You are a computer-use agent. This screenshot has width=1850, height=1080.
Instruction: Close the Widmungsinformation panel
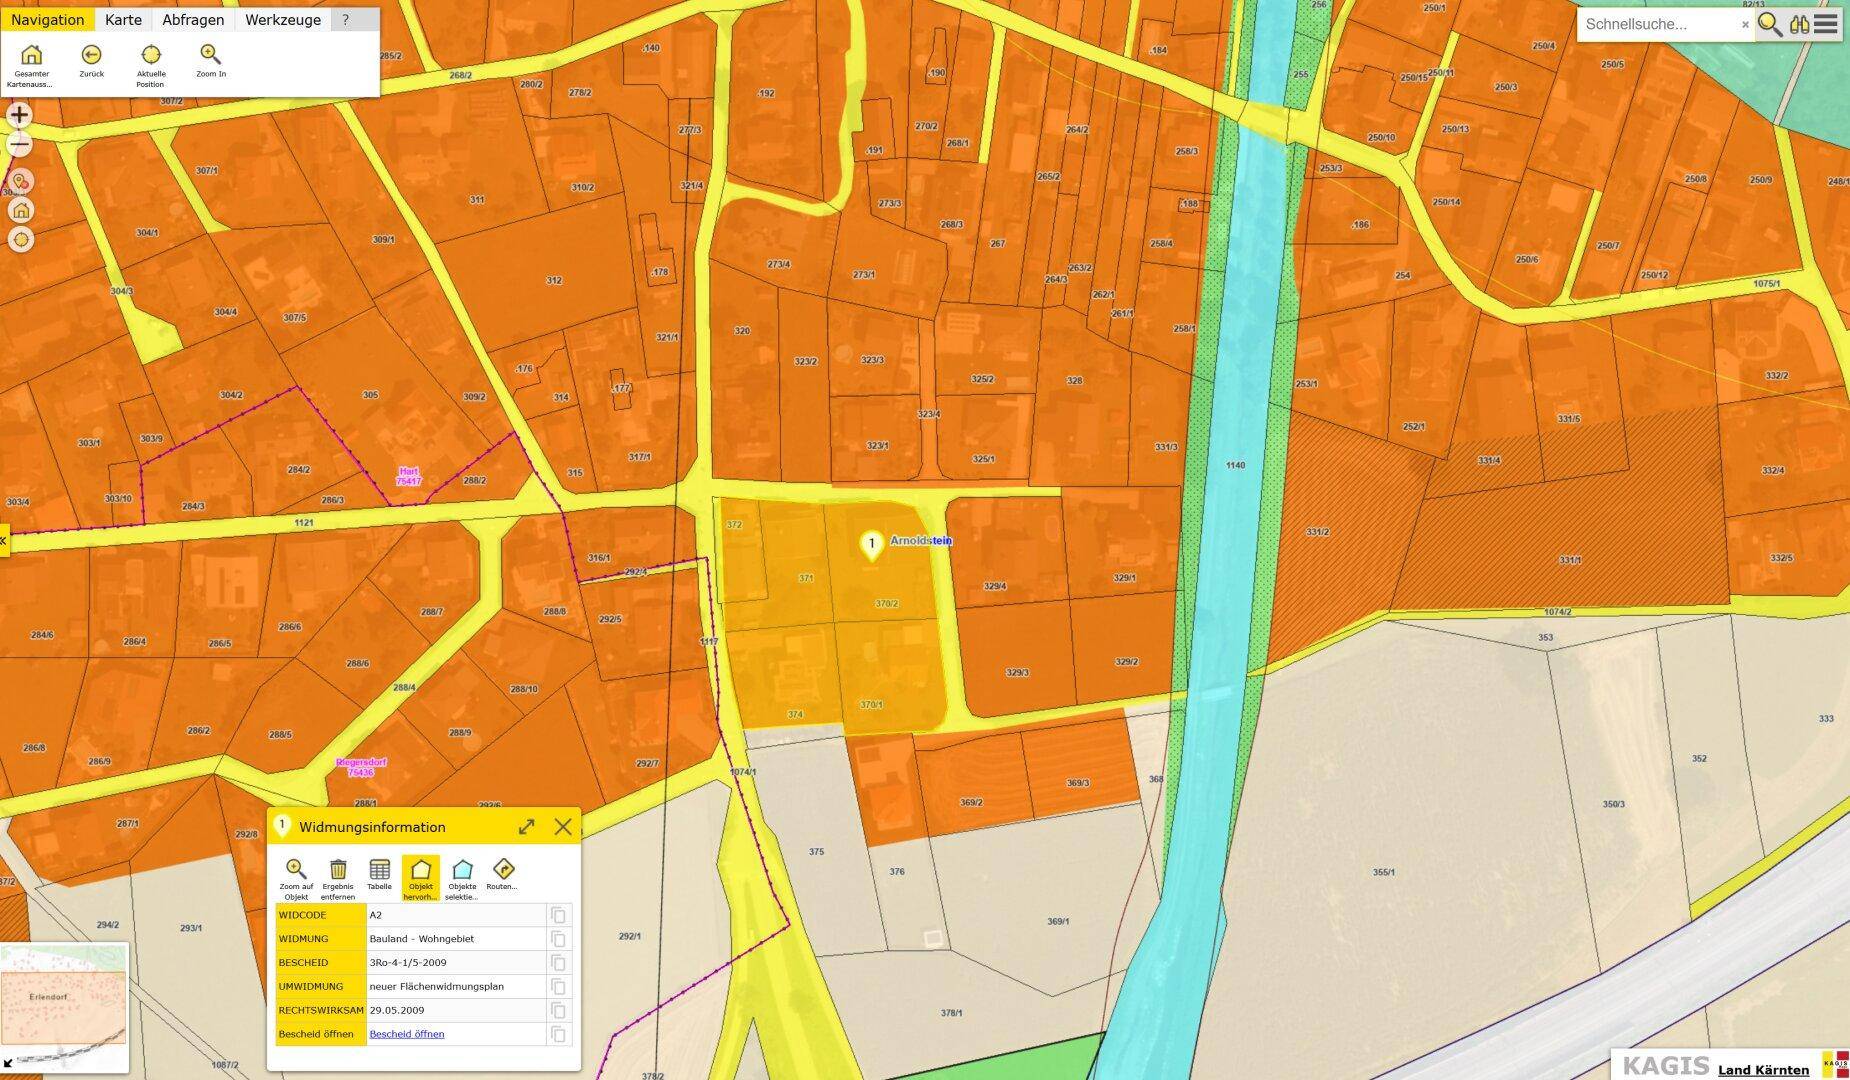click(563, 826)
